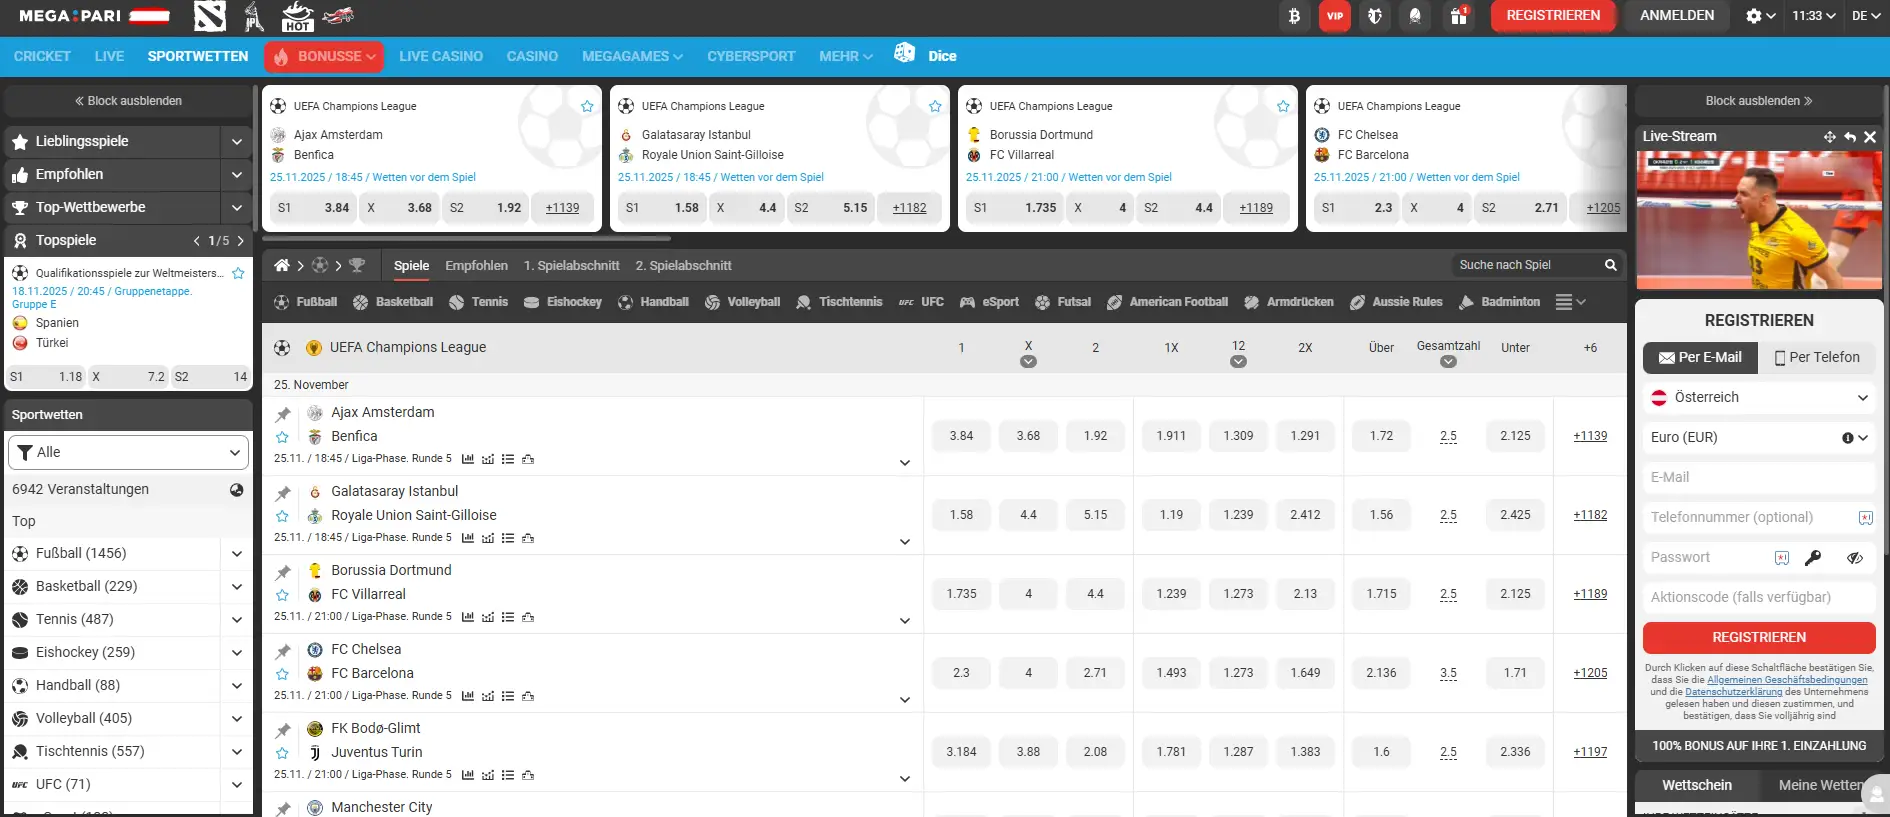Open the Österreich country dropdown
This screenshot has height=817, width=1890.
point(1758,397)
